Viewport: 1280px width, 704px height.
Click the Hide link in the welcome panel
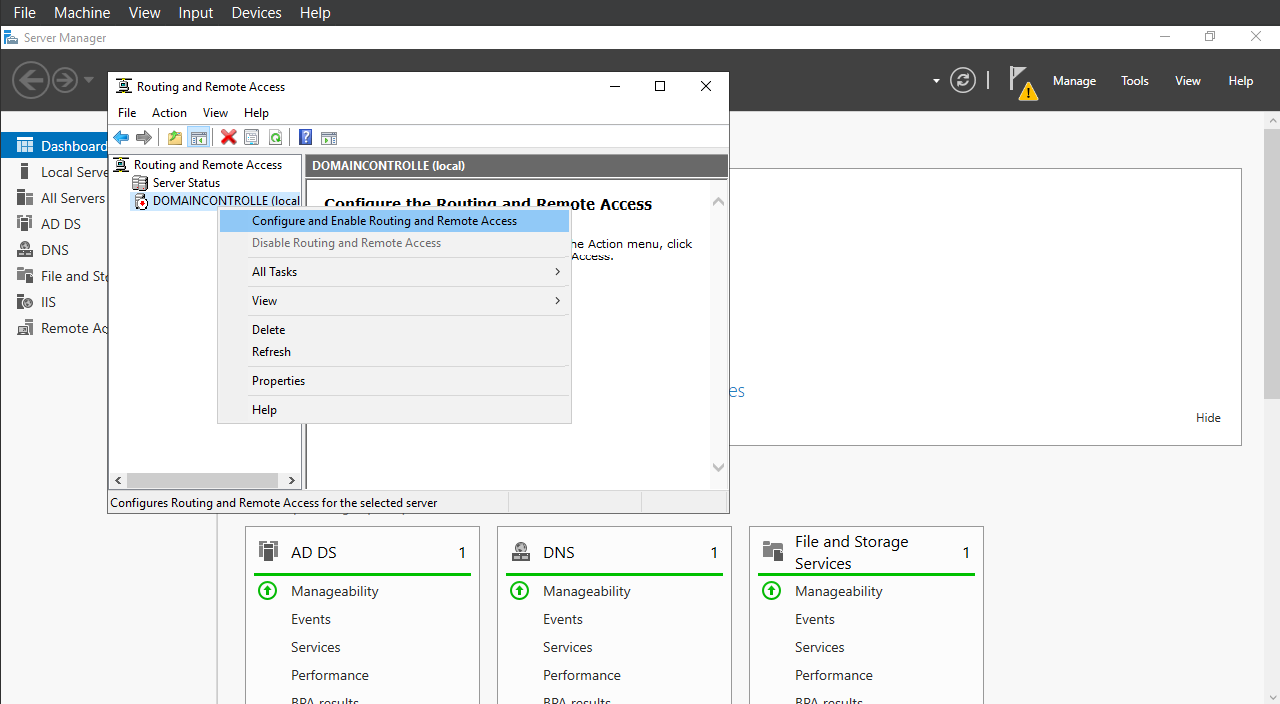click(1208, 418)
